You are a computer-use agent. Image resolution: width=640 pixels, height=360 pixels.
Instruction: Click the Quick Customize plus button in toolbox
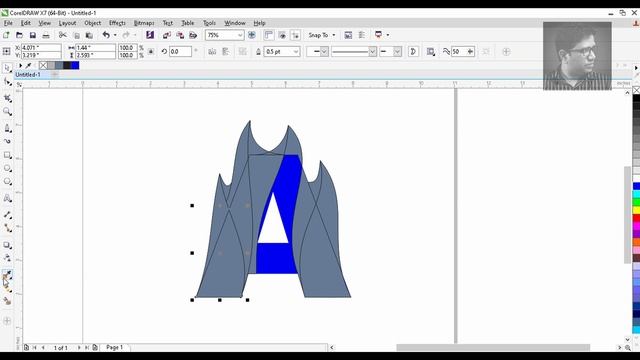point(7,321)
